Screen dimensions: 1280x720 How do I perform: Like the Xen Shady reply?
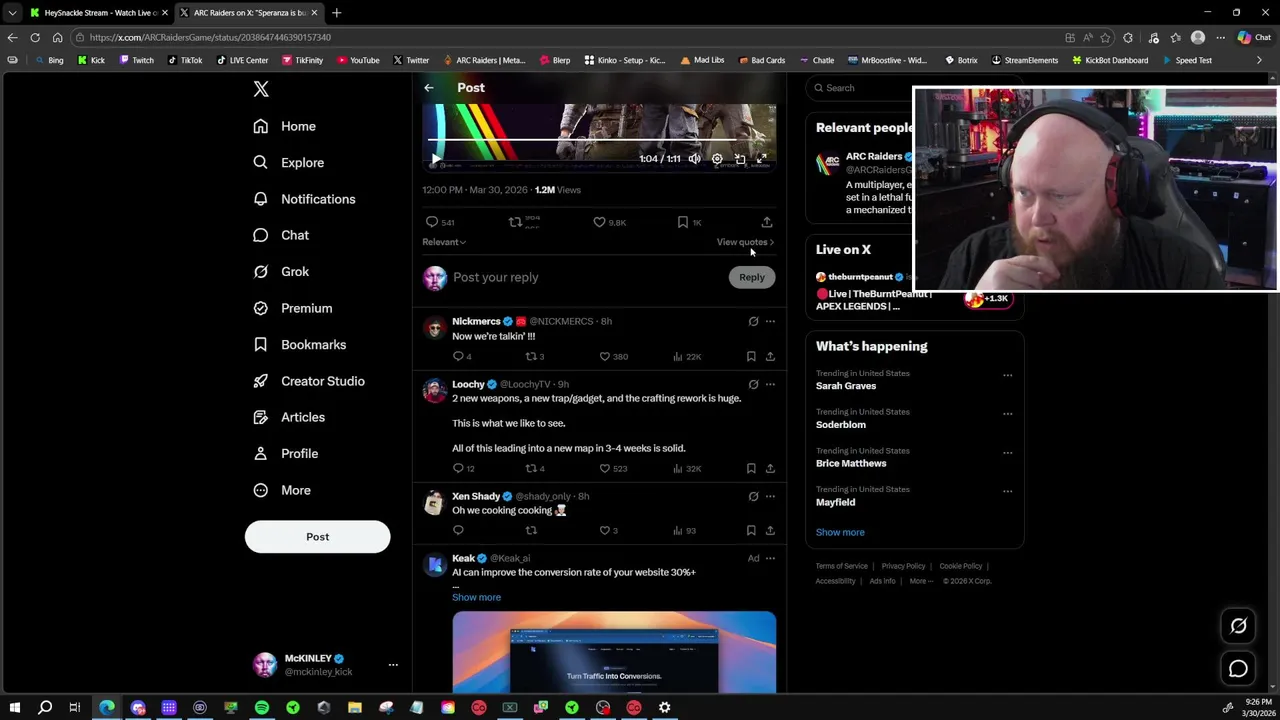[x=604, y=530]
